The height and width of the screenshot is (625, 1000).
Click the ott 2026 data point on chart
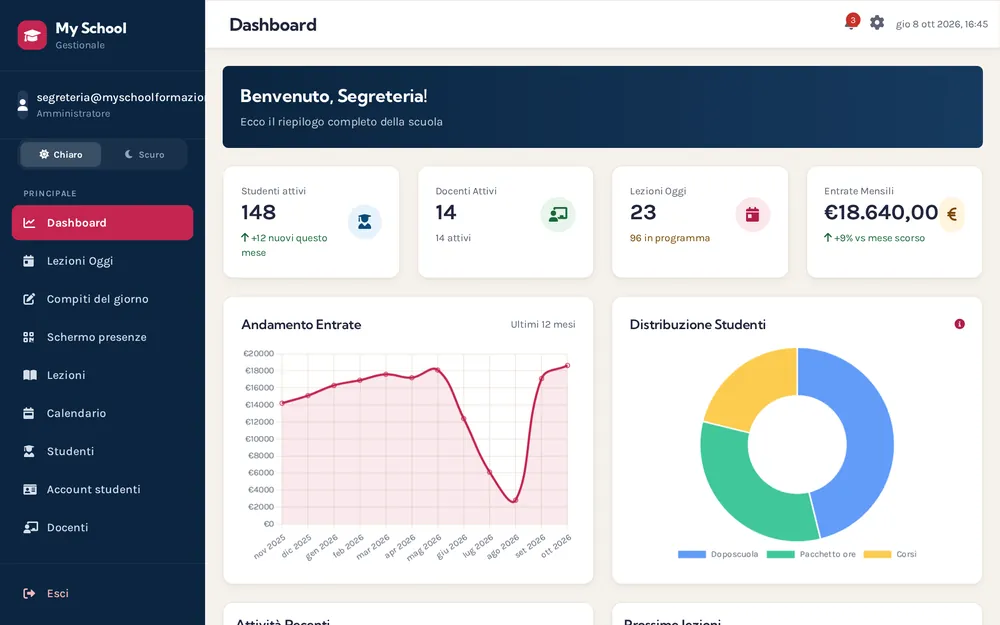tap(567, 365)
